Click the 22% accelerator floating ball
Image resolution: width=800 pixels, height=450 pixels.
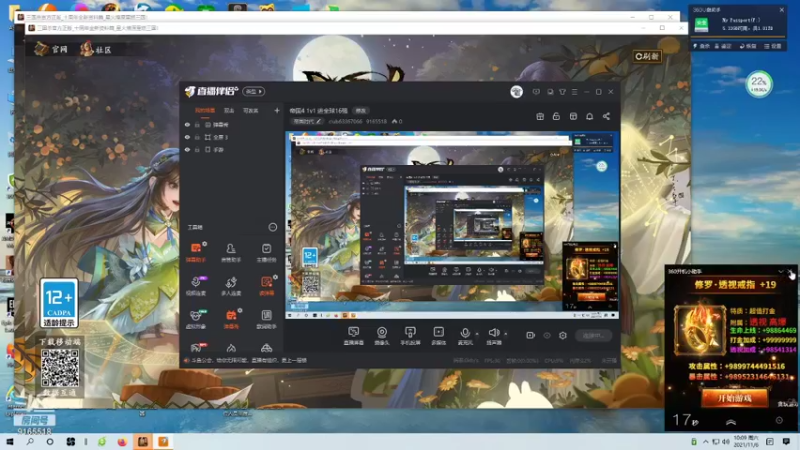point(759,84)
